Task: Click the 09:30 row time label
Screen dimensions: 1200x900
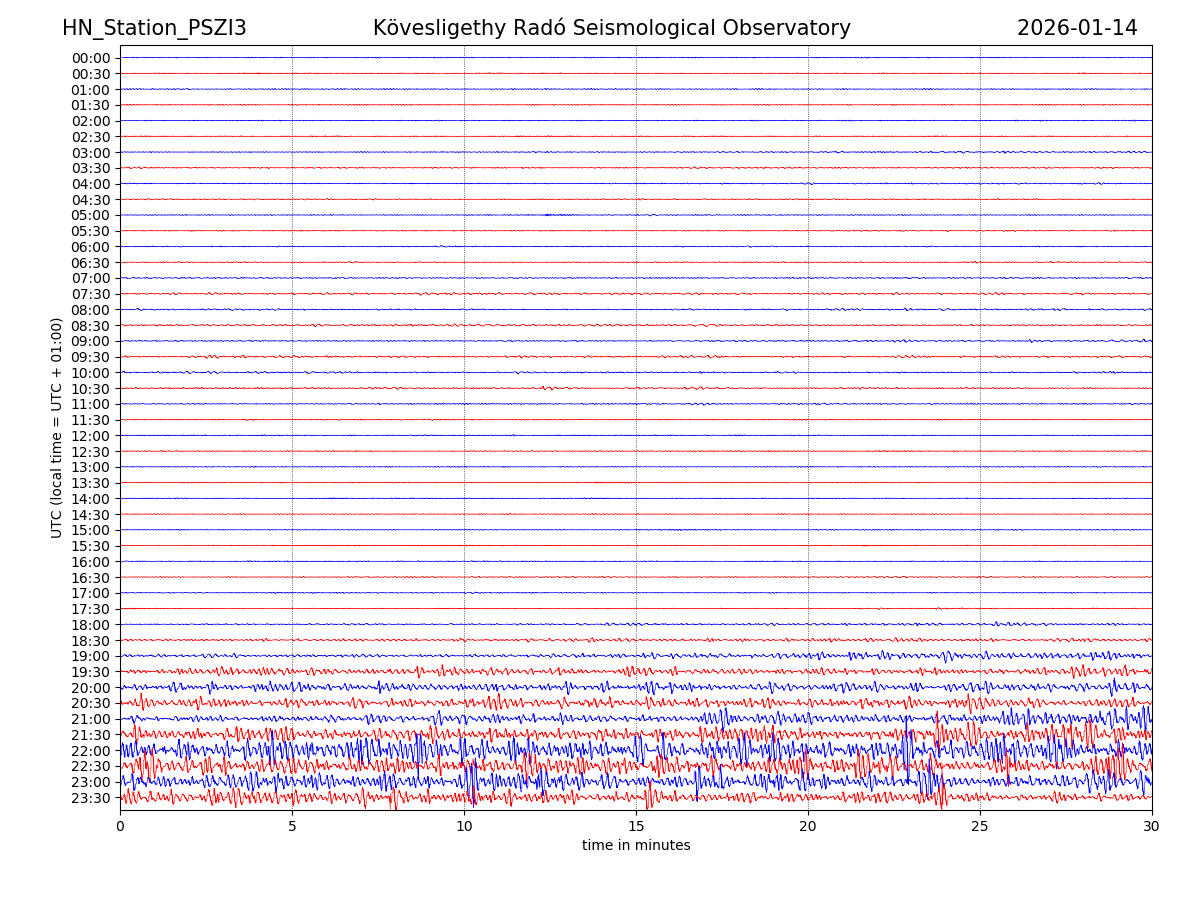Action: tap(91, 357)
